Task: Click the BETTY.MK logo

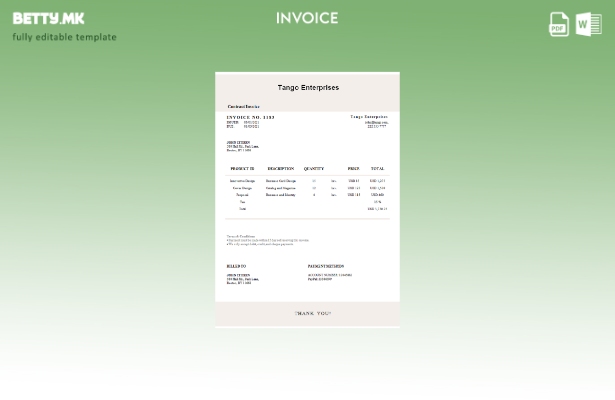Action: click(48, 18)
